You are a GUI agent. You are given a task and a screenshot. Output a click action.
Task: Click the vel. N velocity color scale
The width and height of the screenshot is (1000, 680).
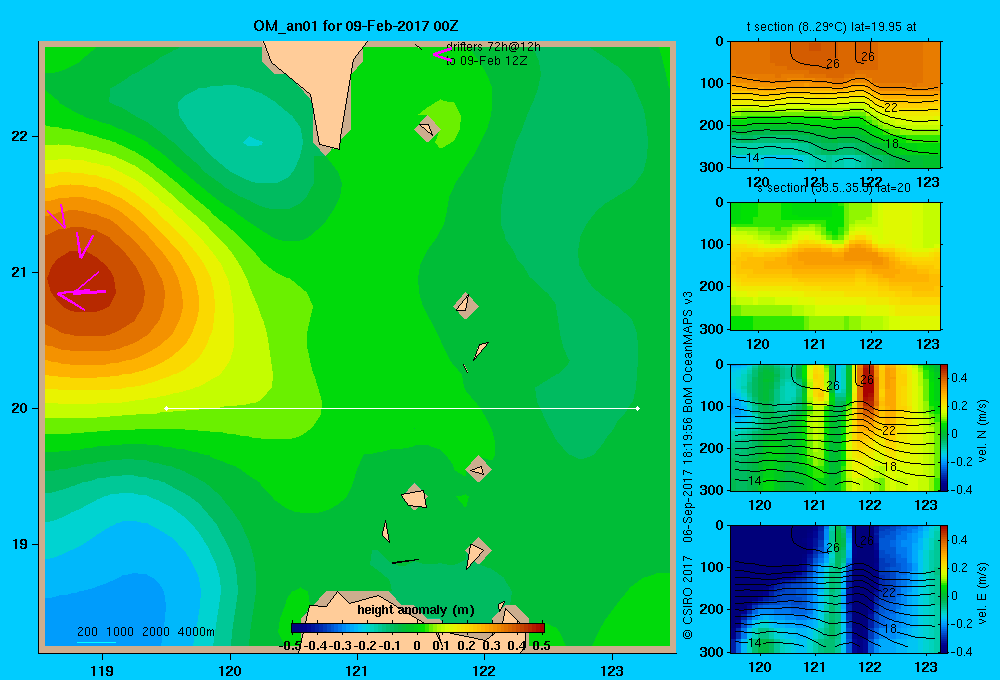click(x=945, y=427)
